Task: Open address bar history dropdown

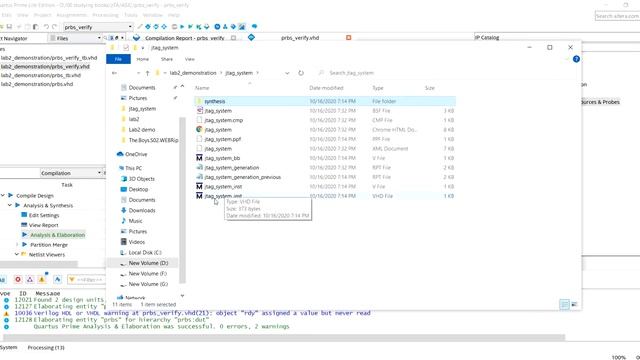Action: point(287,73)
